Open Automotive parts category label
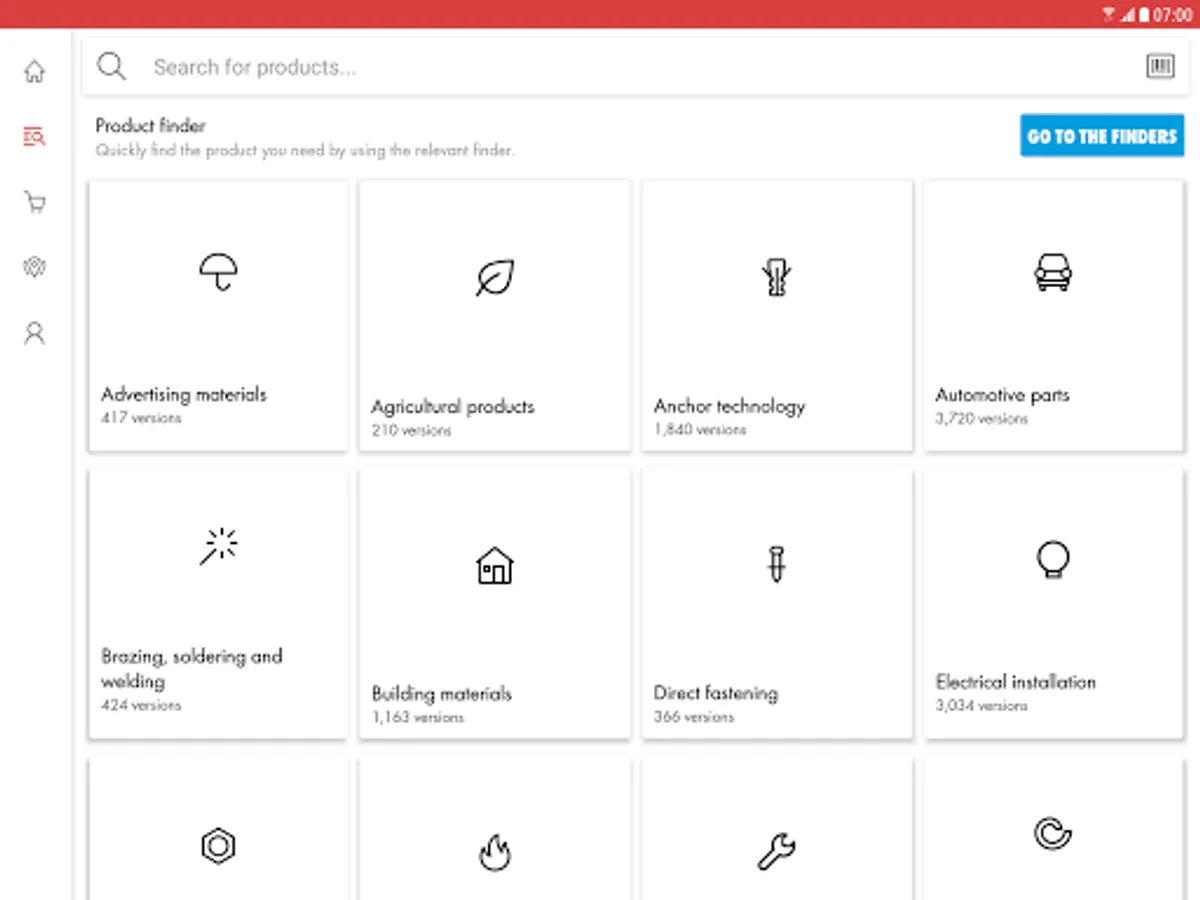Screen dimensions: 1200x900 (x=1002, y=395)
